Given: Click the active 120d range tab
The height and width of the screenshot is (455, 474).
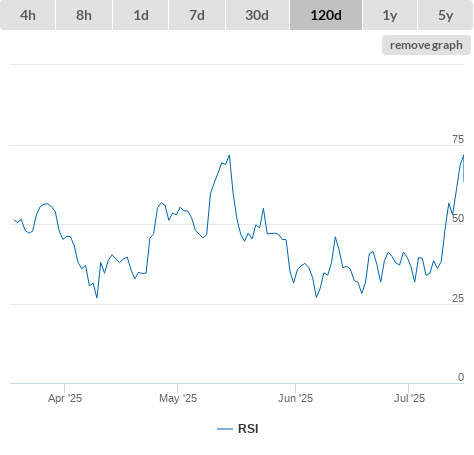Looking at the screenshot, I should (326, 15).
